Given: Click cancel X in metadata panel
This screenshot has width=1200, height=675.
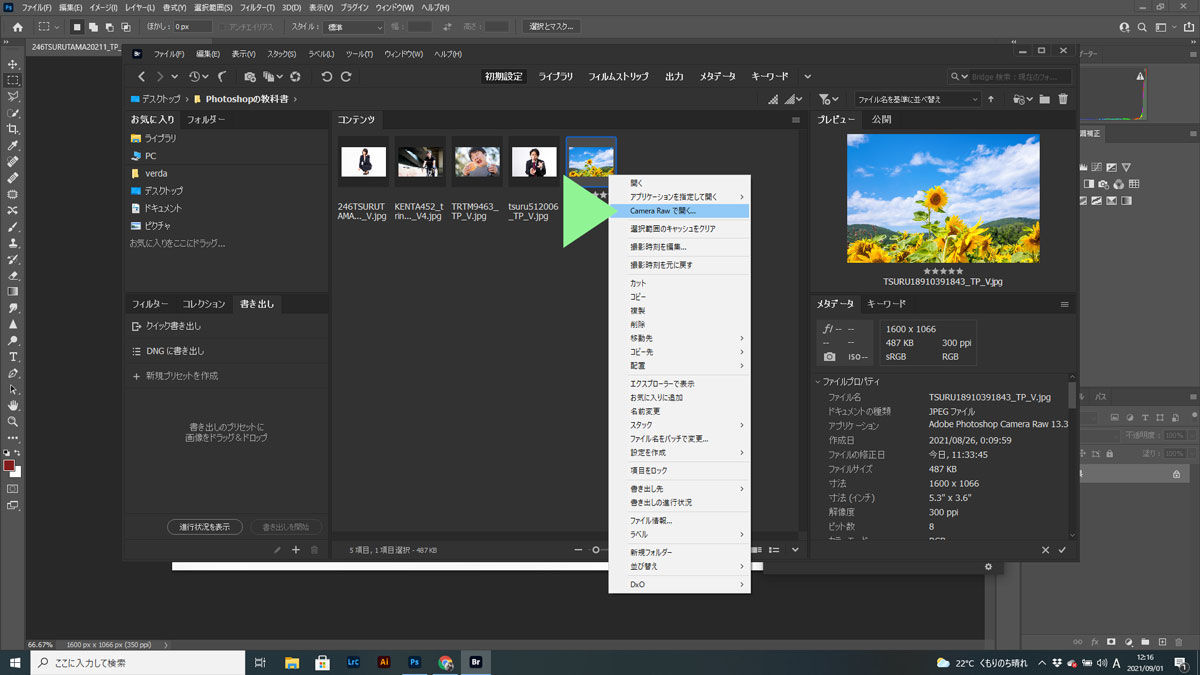Looking at the screenshot, I should pyautogui.click(x=1046, y=550).
